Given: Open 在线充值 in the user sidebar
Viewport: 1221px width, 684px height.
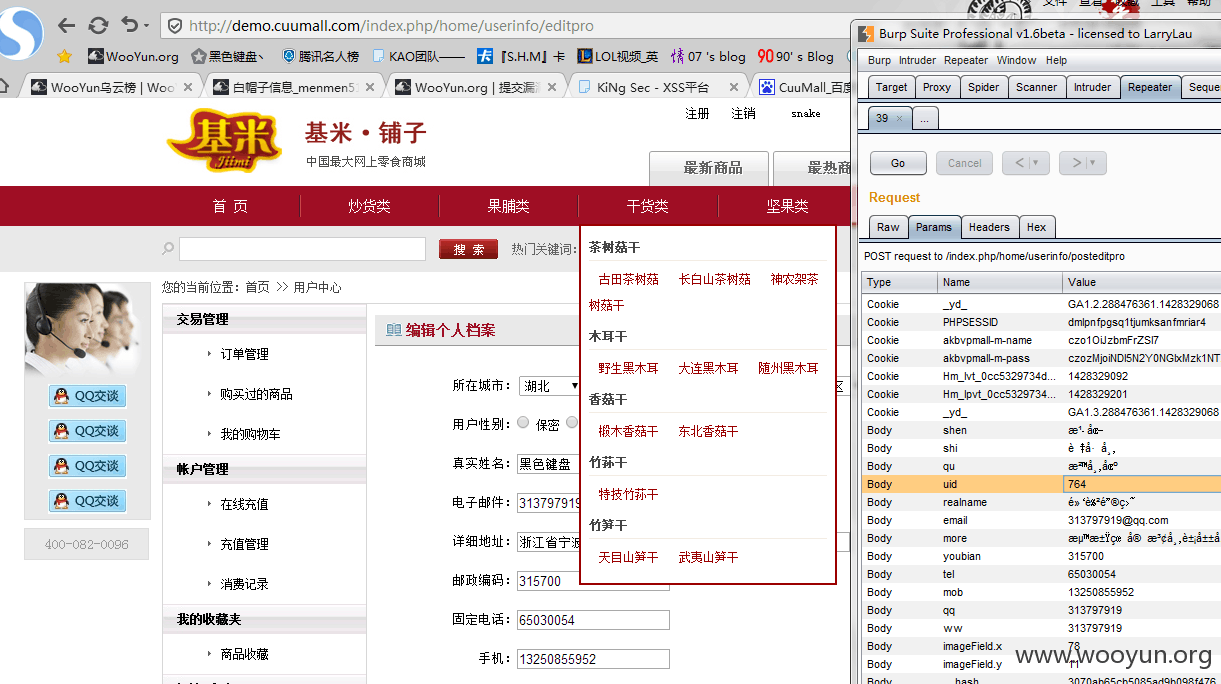Looking at the screenshot, I should click(x=244, y=504).
